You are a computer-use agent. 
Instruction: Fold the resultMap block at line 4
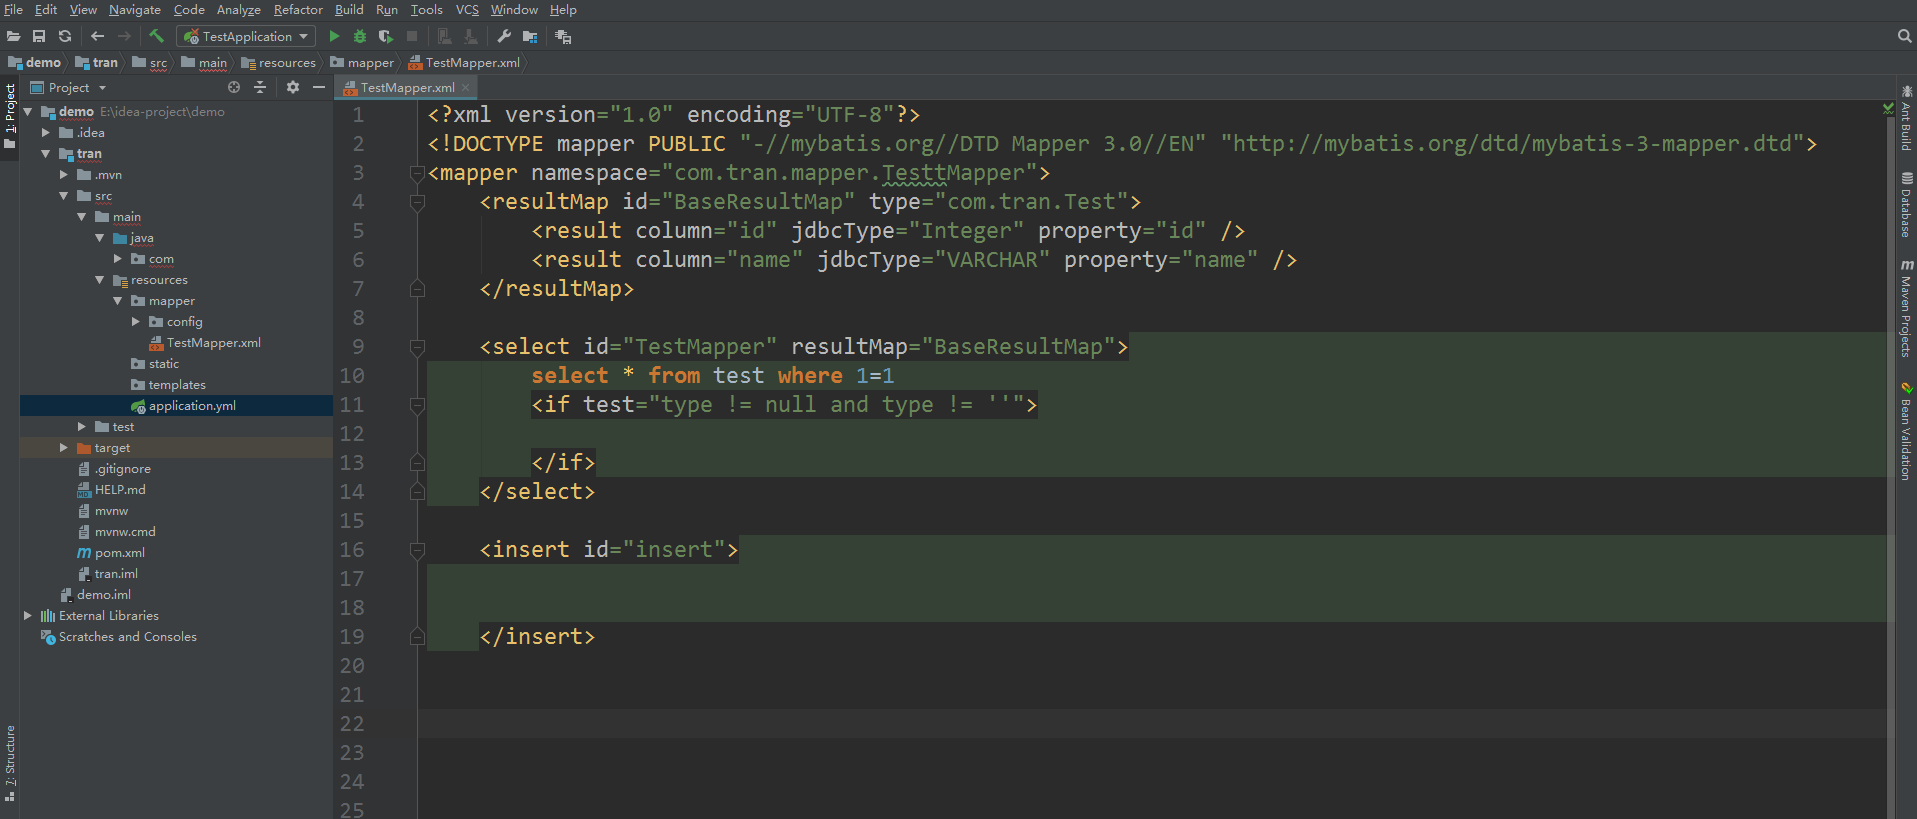point(418,202)
